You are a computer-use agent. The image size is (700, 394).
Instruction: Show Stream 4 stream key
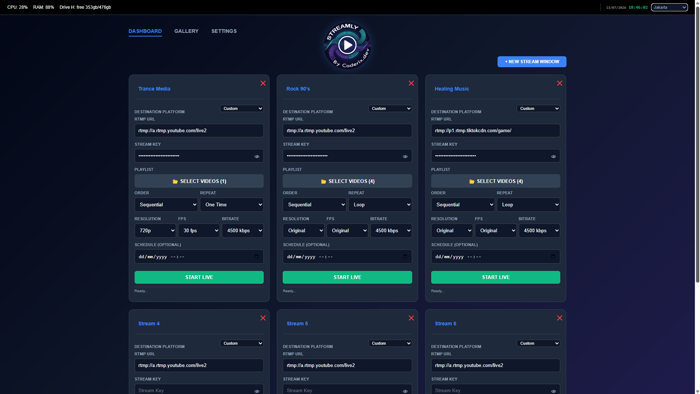click(x=257, y=391)
